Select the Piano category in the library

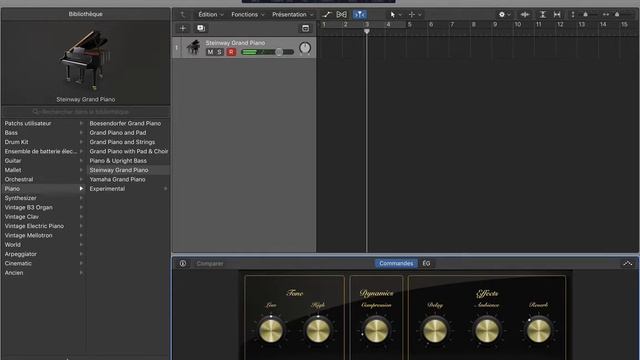44,189
